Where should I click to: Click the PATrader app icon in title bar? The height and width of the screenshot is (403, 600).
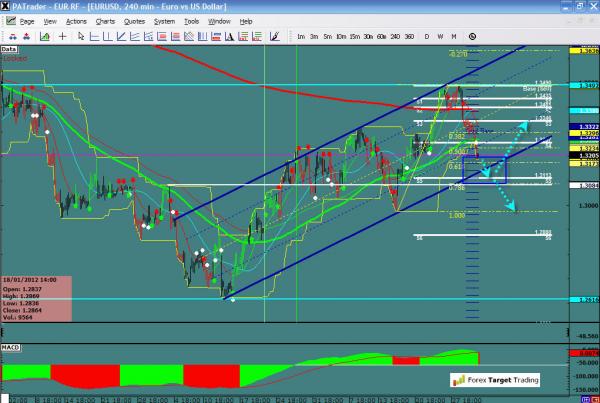[6, 6]
